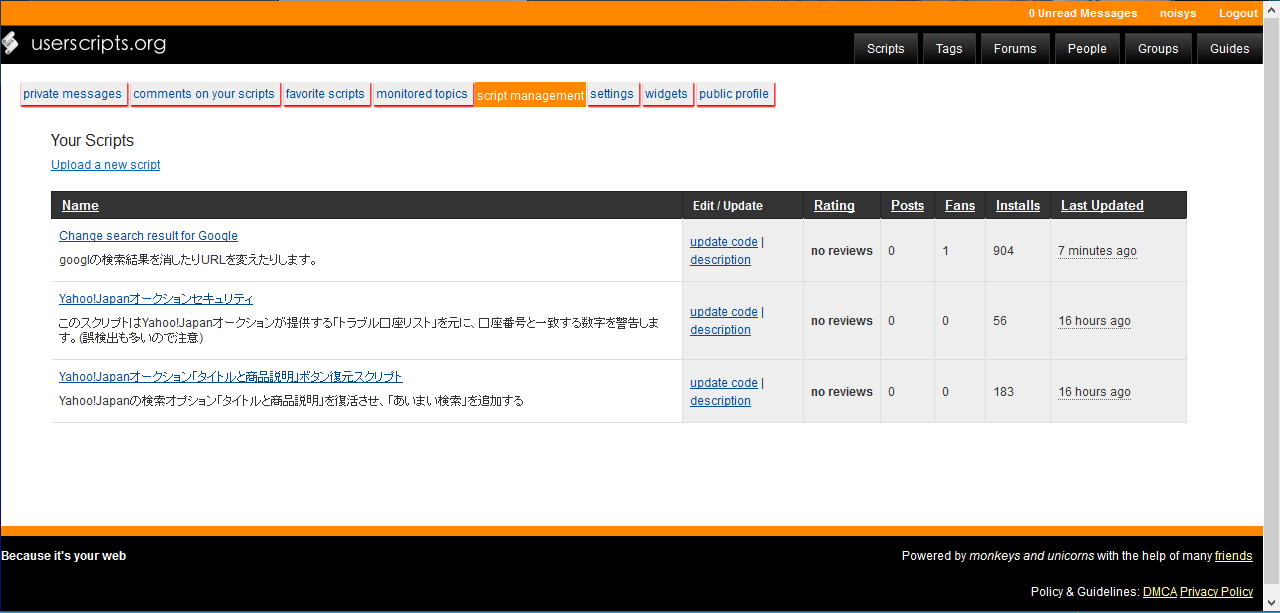Switch to the settings tab
Viewport: 1280px width, 613px height.
coord(612,93)
